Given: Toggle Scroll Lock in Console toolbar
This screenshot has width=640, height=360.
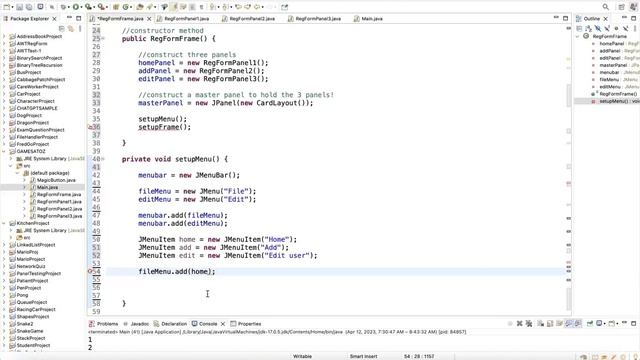Looking at the screenshot, I should click(550, 324).
